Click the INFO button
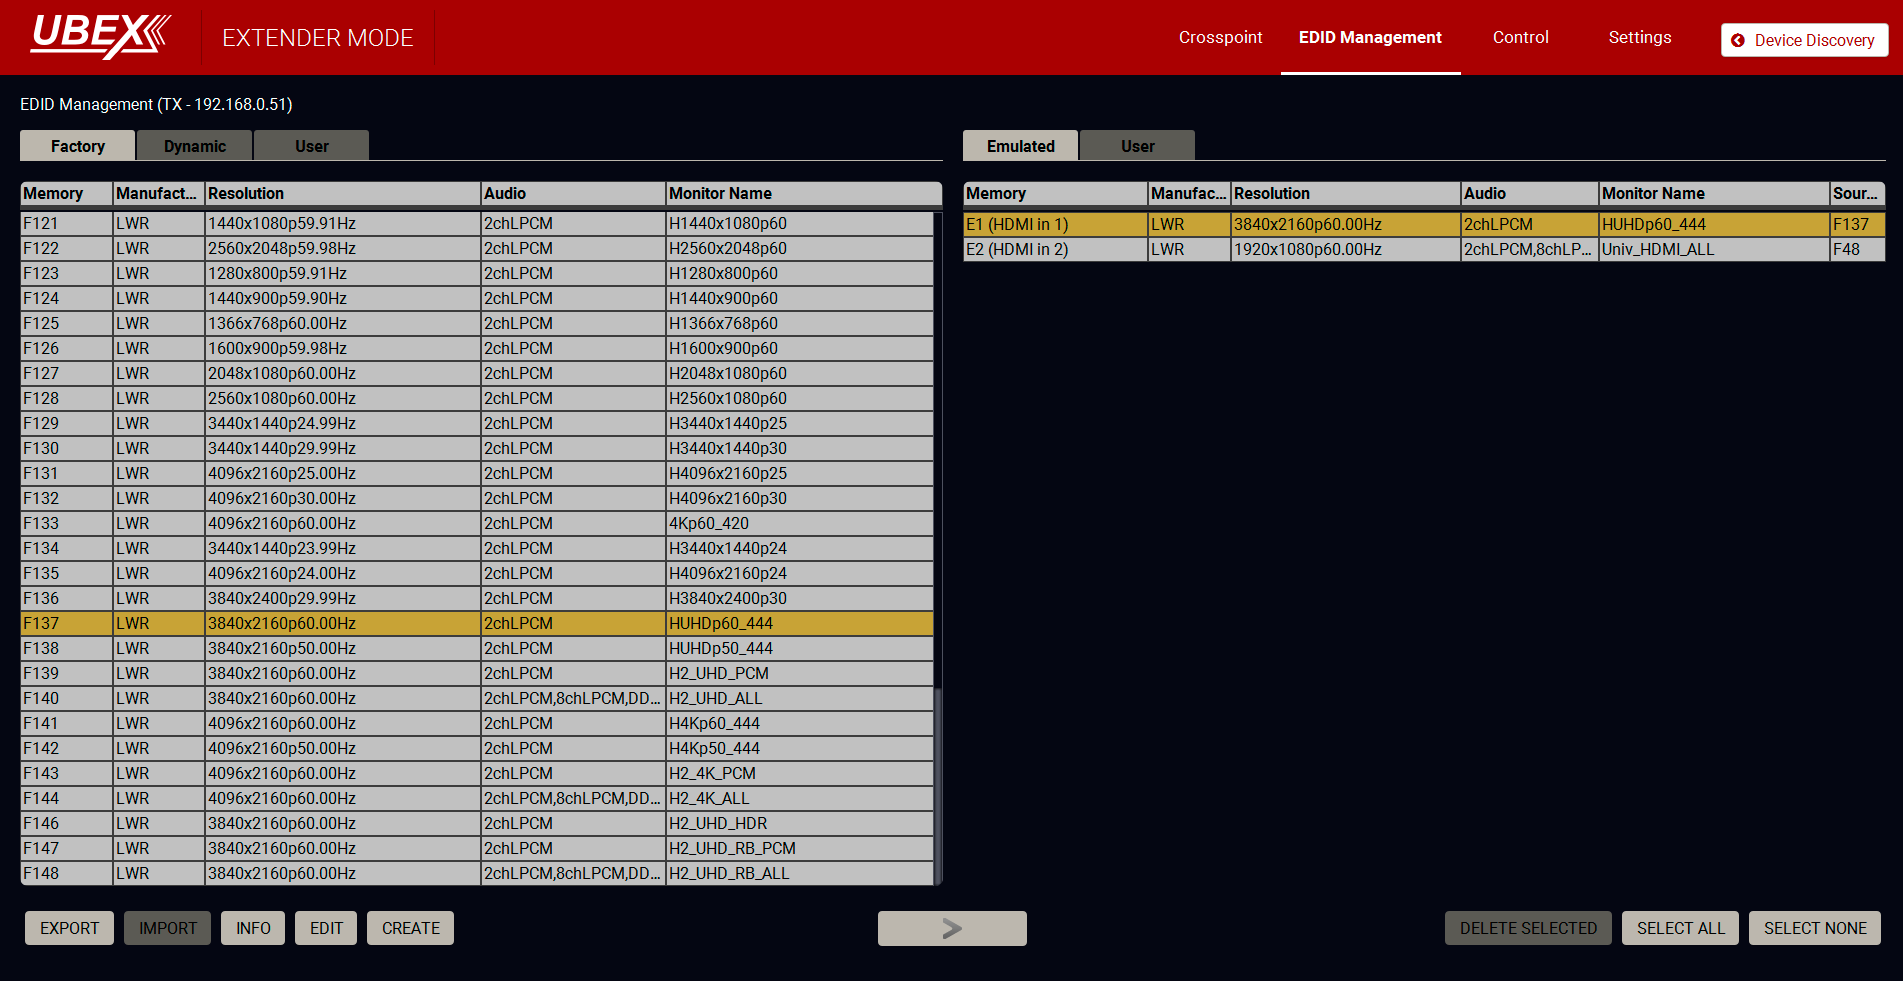The height and width of the screenshot is (981, 1903). tap(253, 928)
